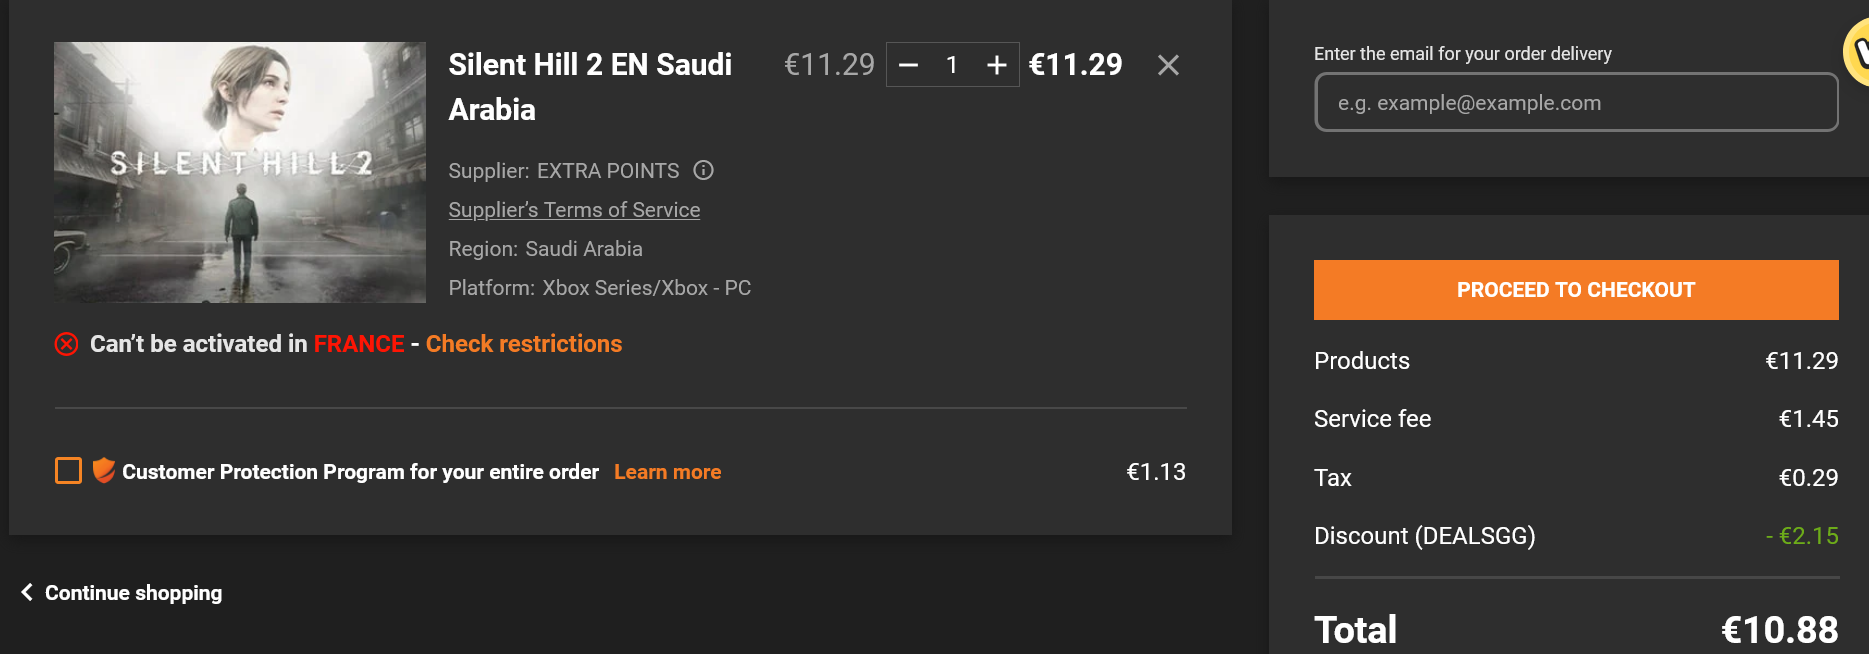Decrease quantity with the minus button

tap(908, 66)
